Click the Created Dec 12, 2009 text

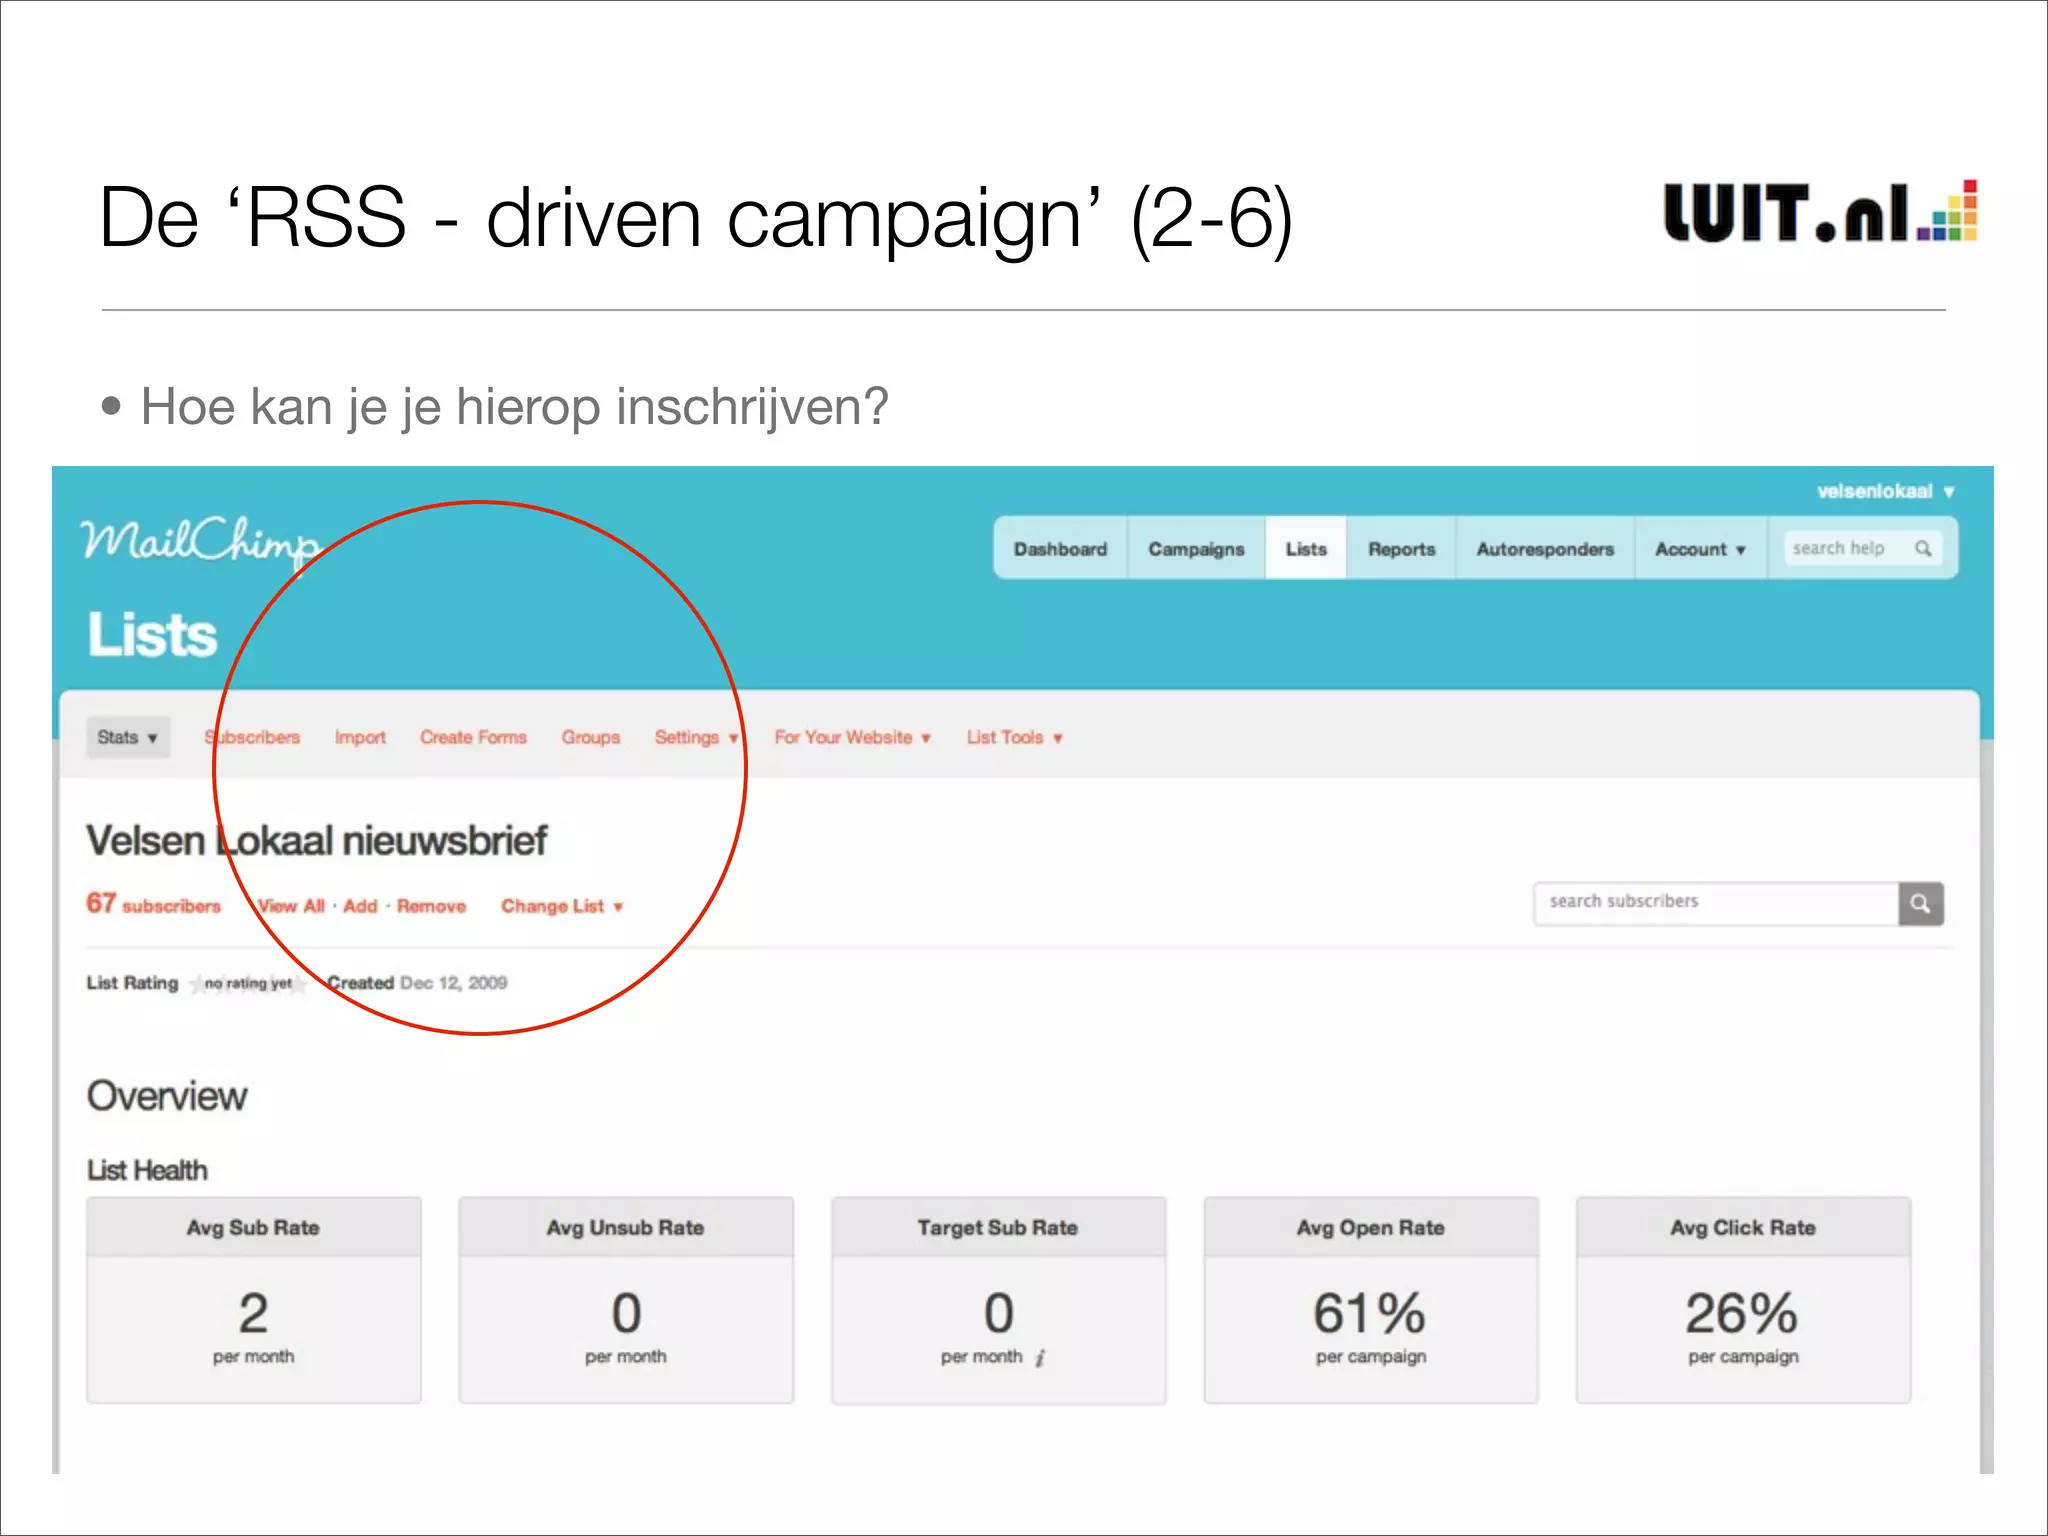tap(417, 983)
